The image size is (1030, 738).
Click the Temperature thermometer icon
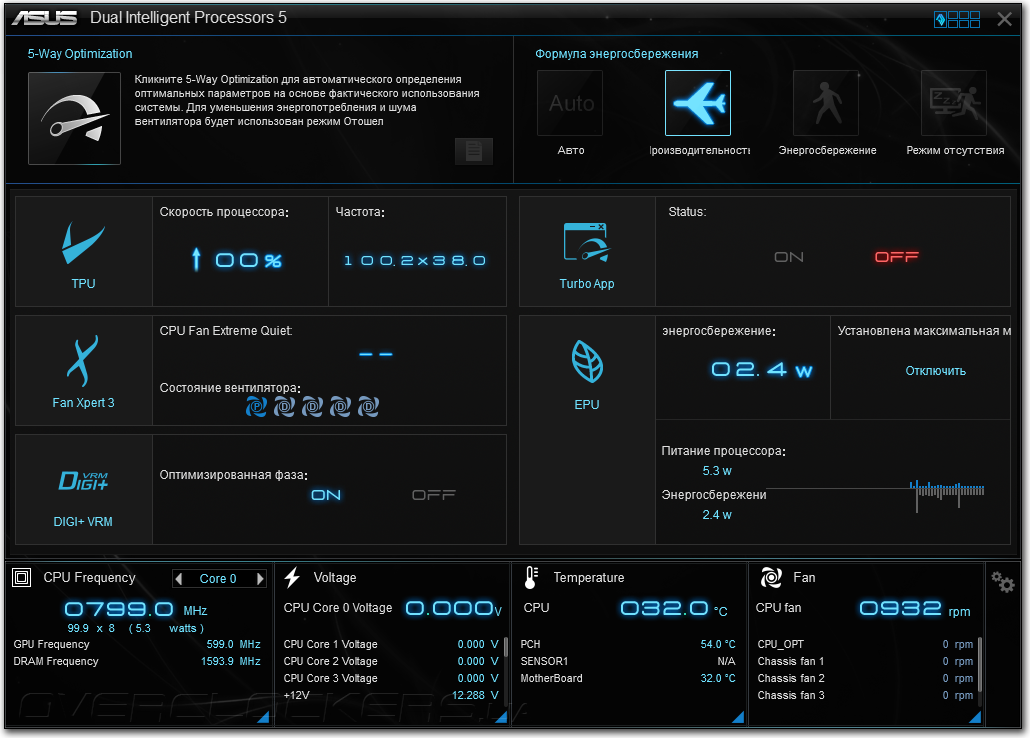(x=531, y=578)
